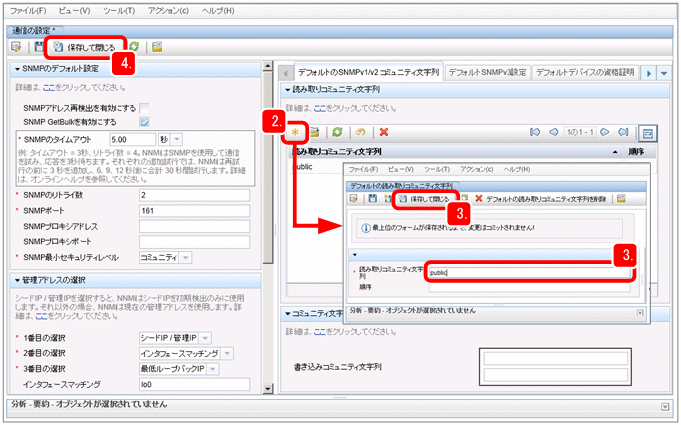Open the ファイル(F) menu in main window
The height and width of the screenshot is (425, 681).
point(28,10)
